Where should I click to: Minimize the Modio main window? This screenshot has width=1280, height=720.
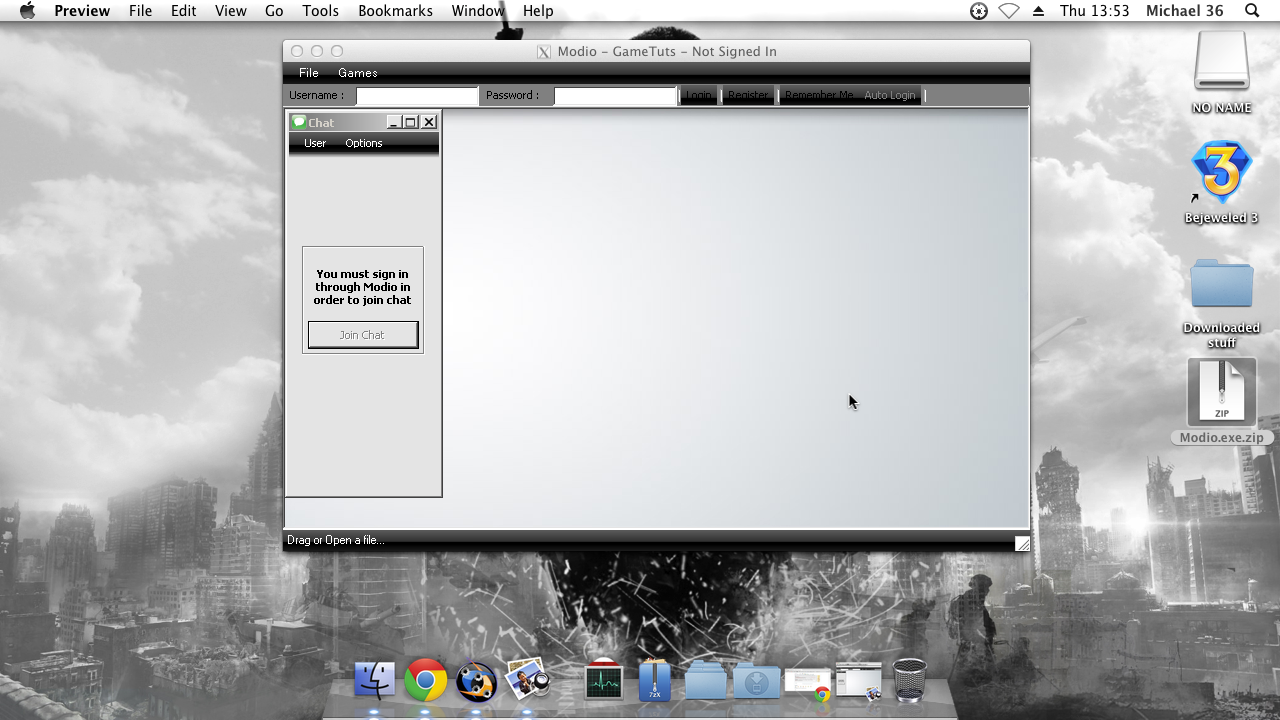317,51
